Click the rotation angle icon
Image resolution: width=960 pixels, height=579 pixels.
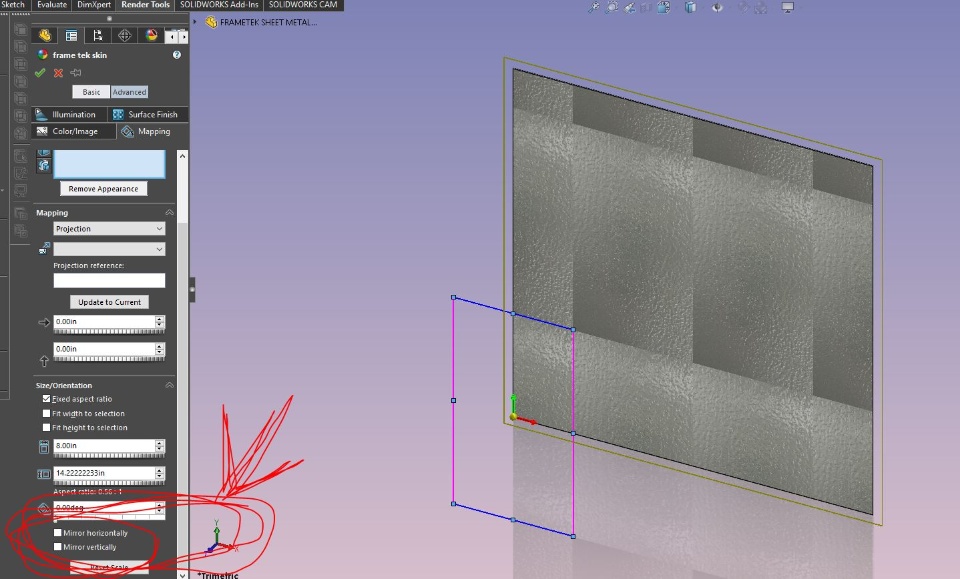[43, 508]
